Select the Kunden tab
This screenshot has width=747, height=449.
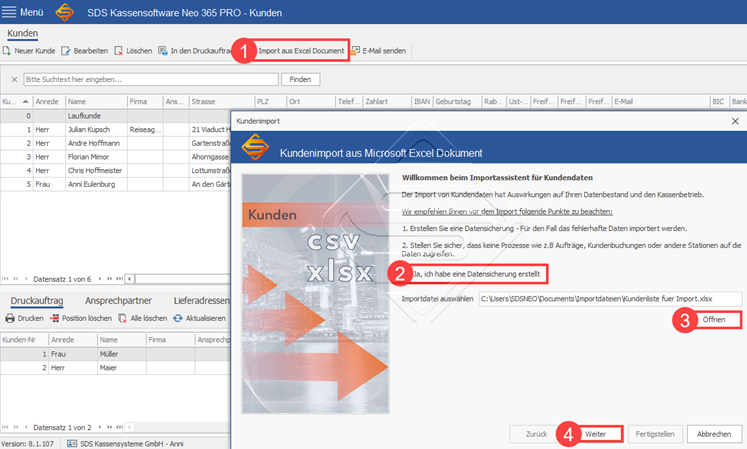[22, 33]
